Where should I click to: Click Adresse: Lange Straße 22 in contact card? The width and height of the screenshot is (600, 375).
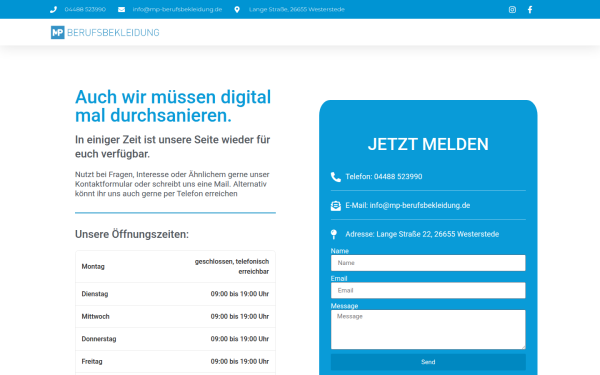point(389,234)
